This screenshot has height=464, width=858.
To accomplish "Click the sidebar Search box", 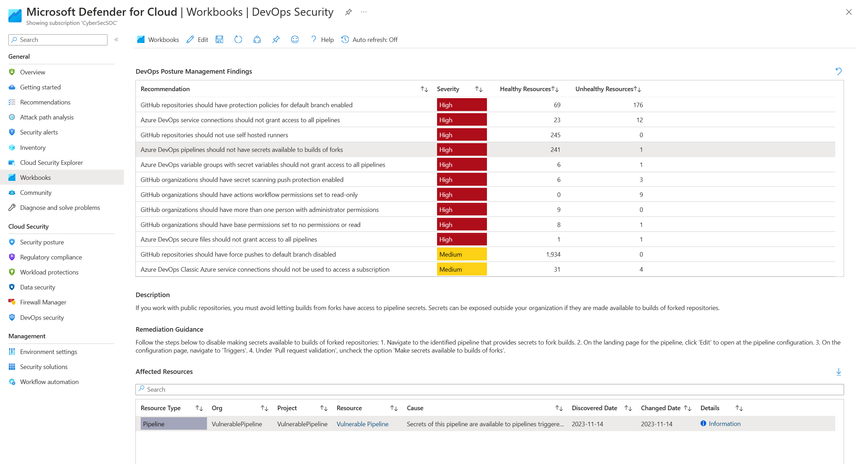I will (x=58, y=39).
